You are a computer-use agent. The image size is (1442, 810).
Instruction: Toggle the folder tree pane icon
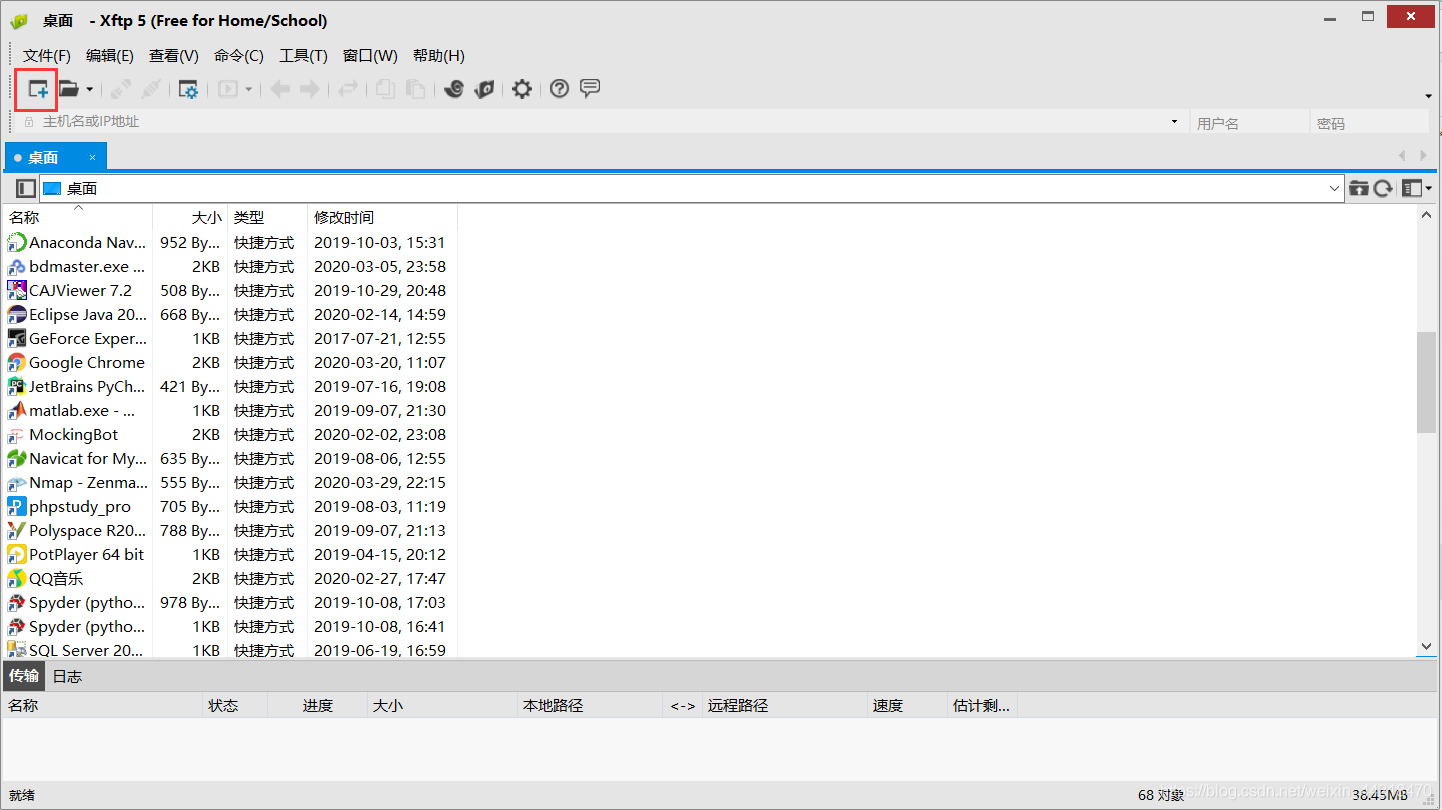(x=26, y=188)
